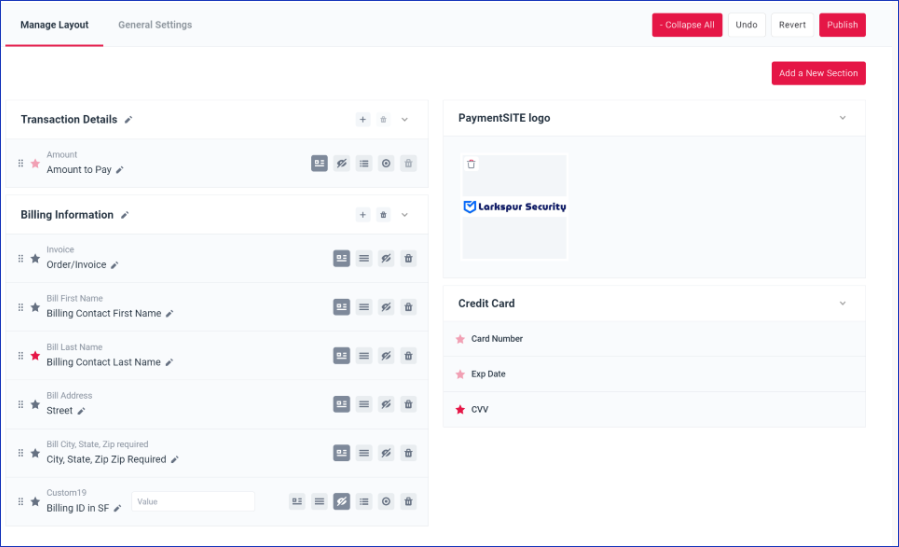This screenshot has height=547, width=899.
Task: Undo the last layout change
Action: tap(746, 25)
